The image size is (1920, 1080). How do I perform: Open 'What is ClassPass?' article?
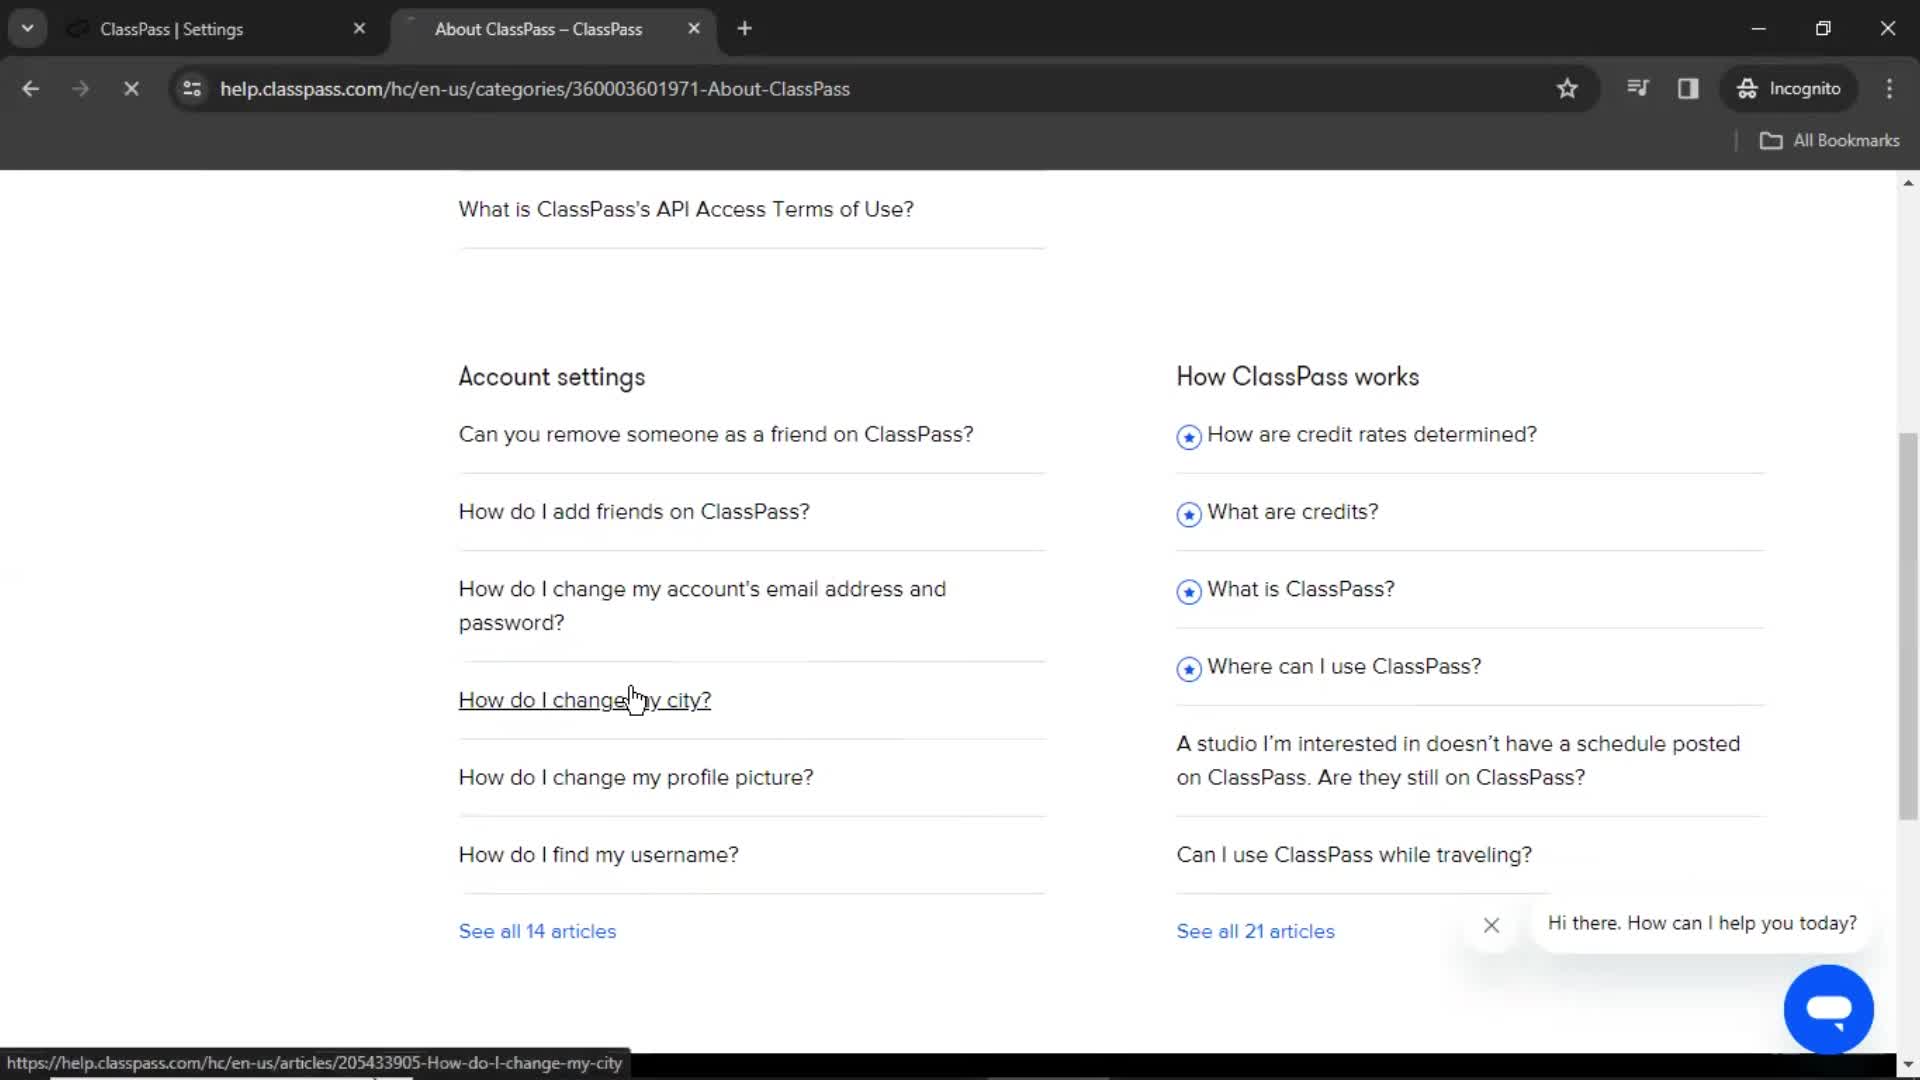click(x=1301, y=589)
